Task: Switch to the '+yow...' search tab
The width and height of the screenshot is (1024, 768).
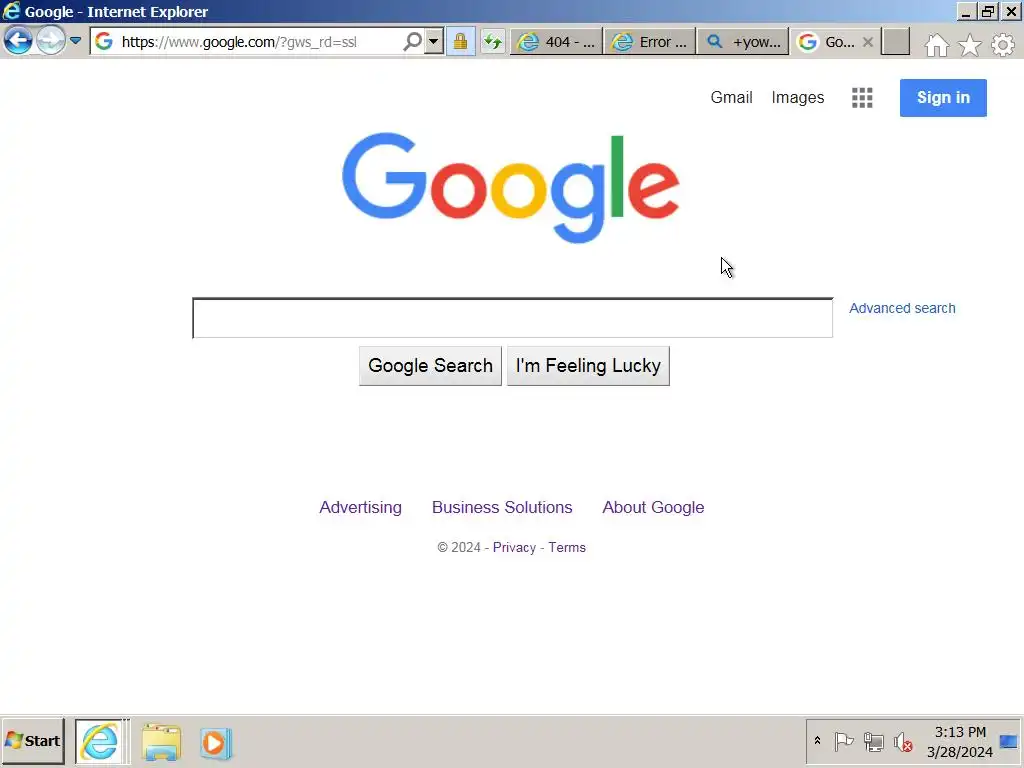Action: click(x=743, y=42)
